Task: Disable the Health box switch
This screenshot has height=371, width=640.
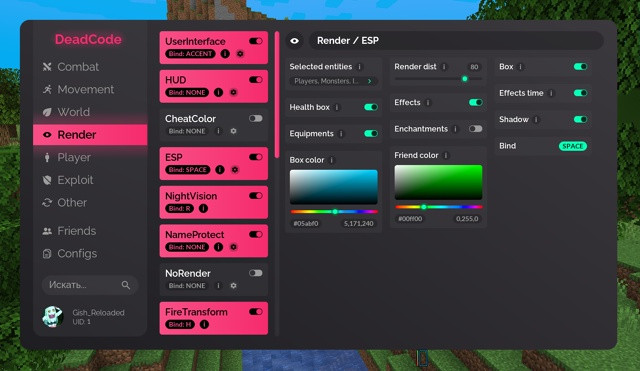Action: tap(371, 107)
